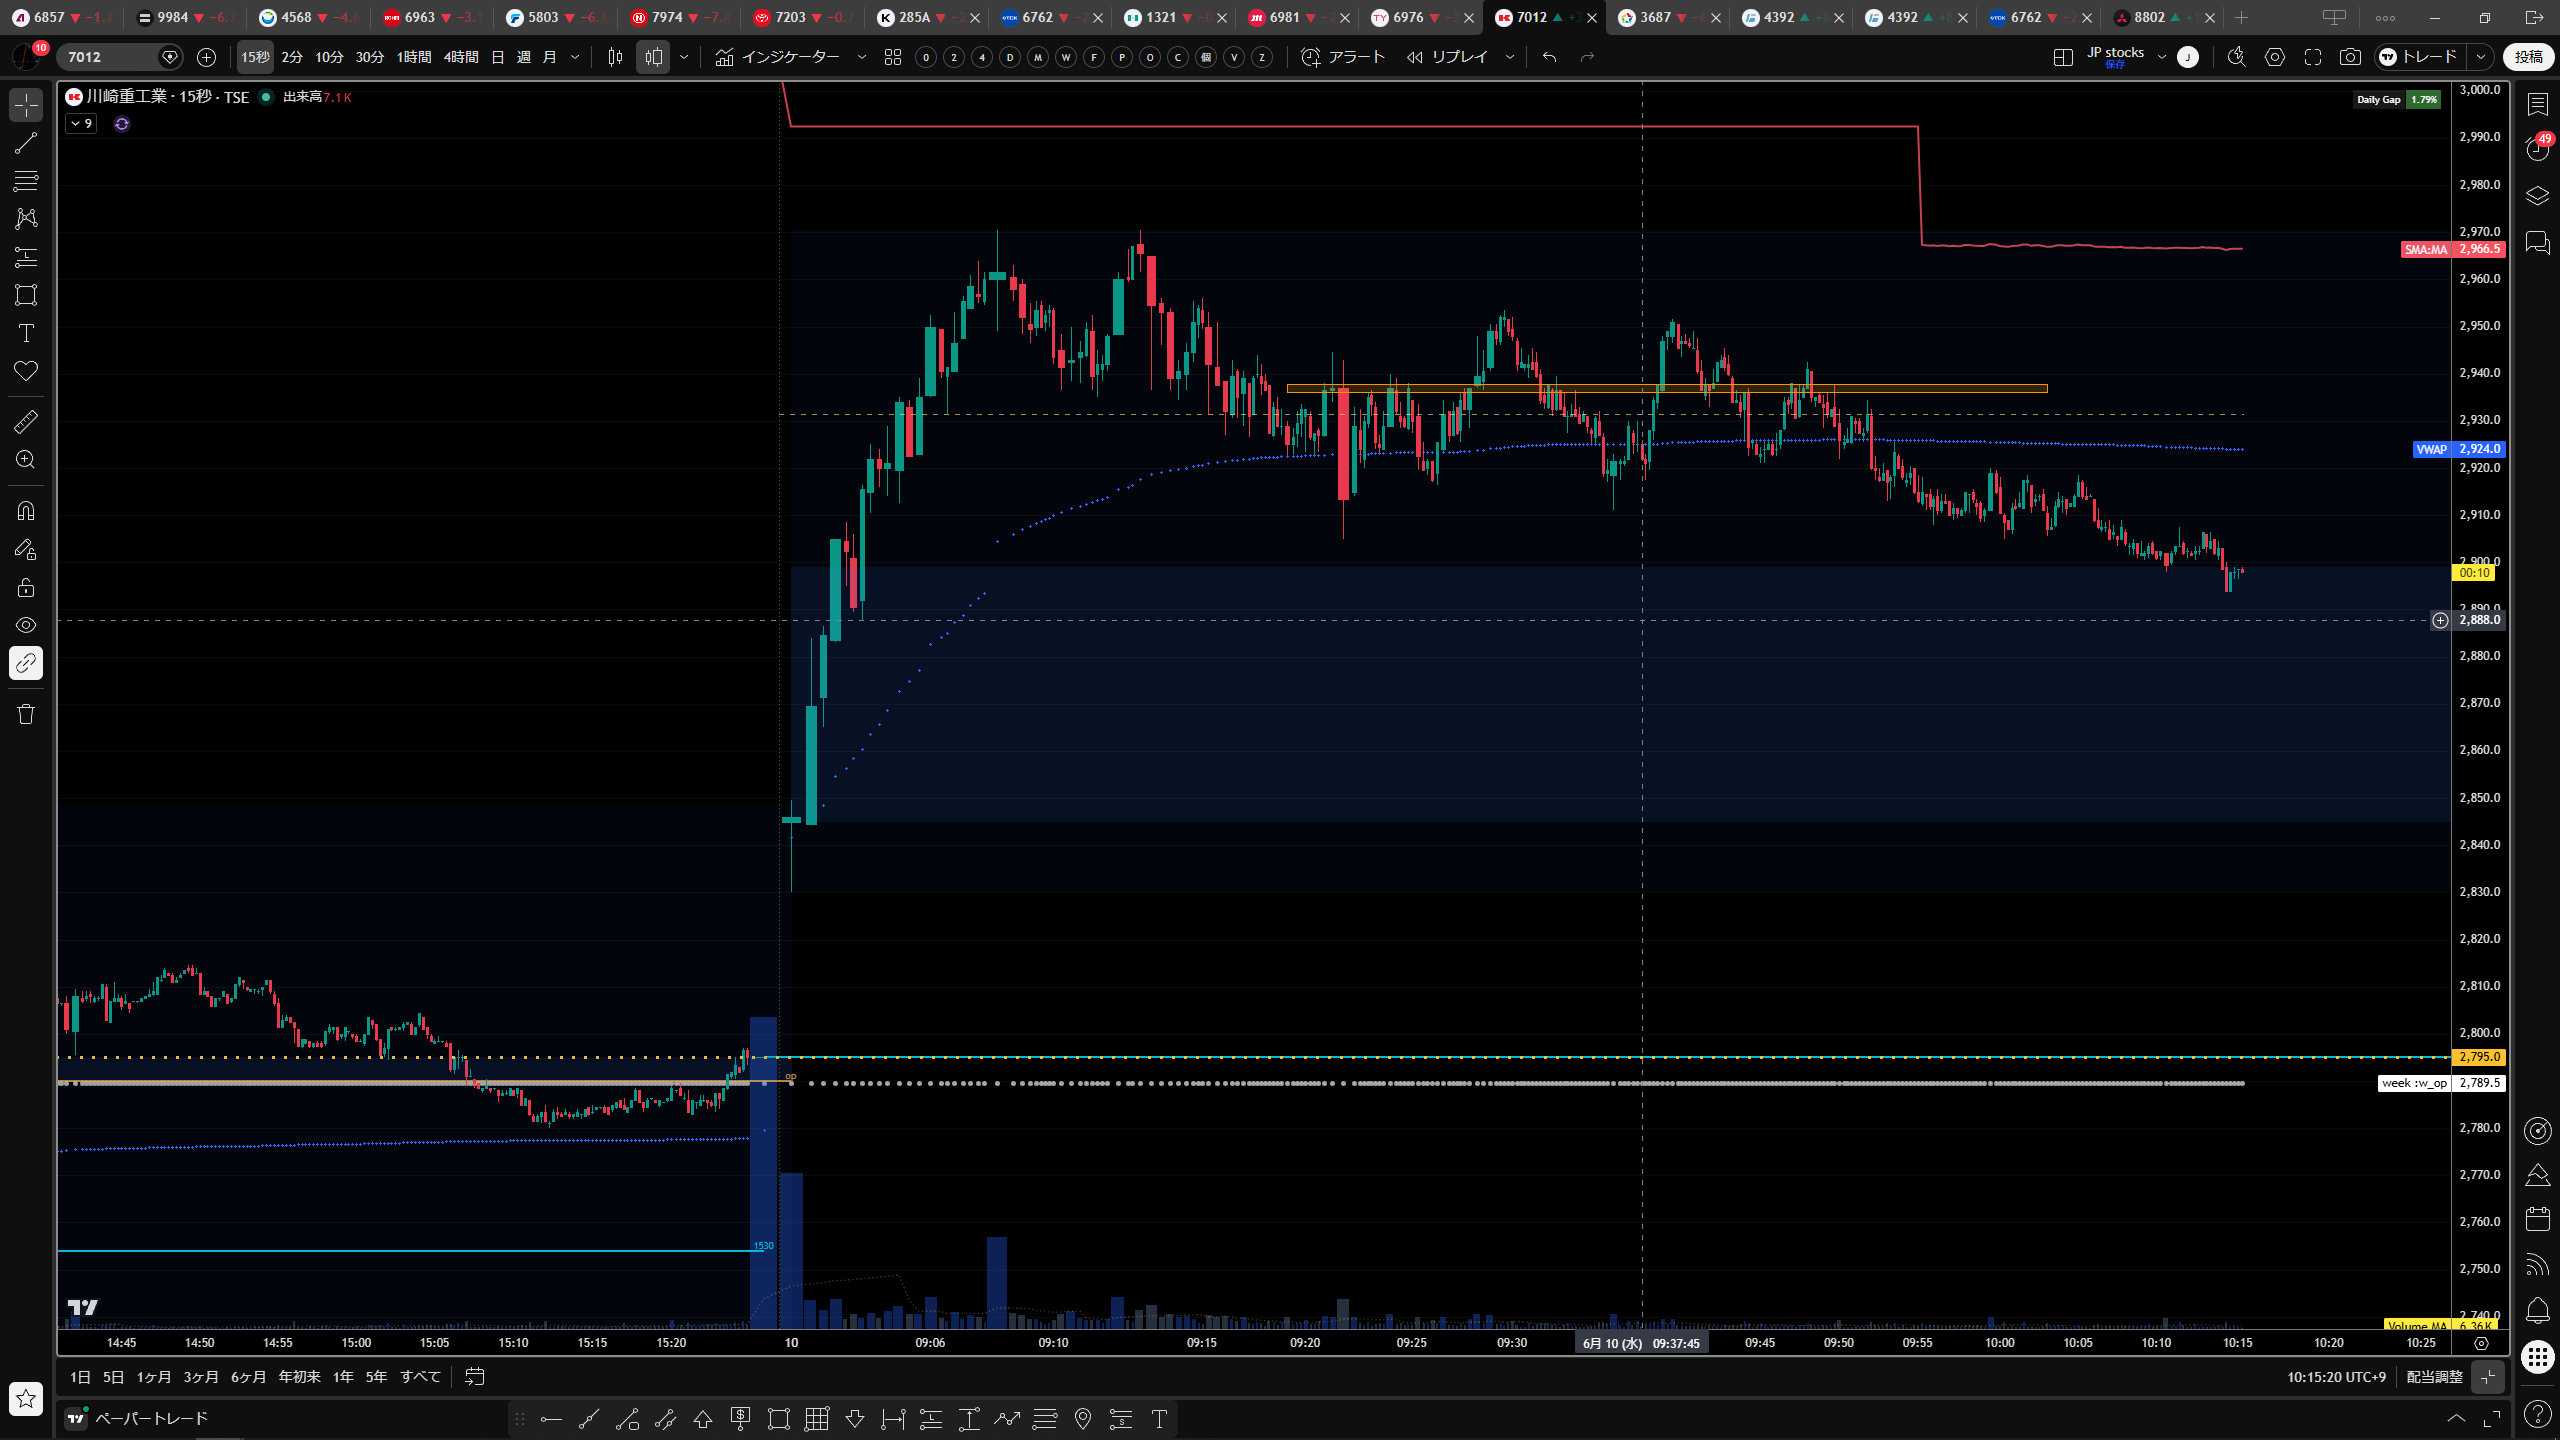Toggle magnet mode for drawings
The height and width of the screenshot is (1440, 2560).
point(26,511)
